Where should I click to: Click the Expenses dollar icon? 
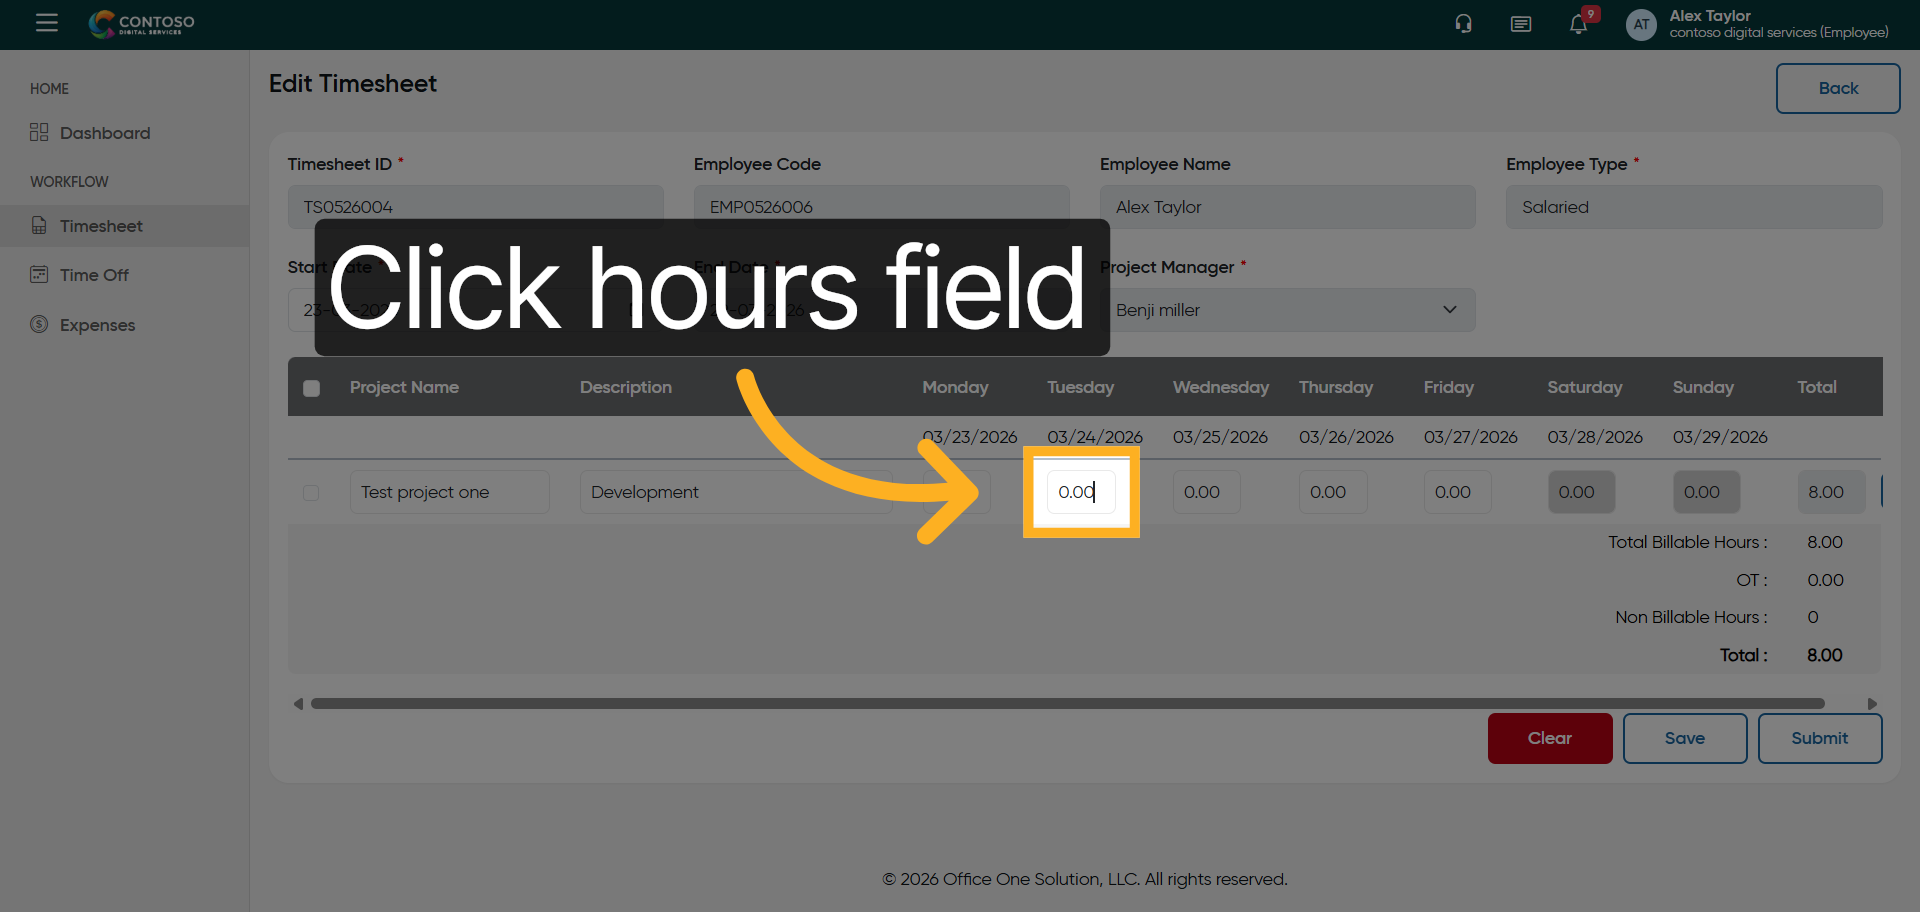[39, 324]
